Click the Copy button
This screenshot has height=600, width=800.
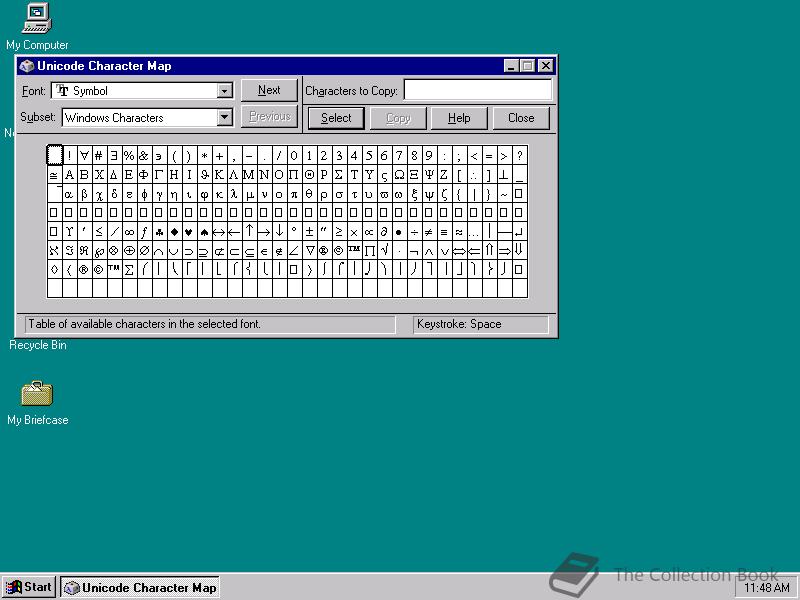[x=398, y=118]
